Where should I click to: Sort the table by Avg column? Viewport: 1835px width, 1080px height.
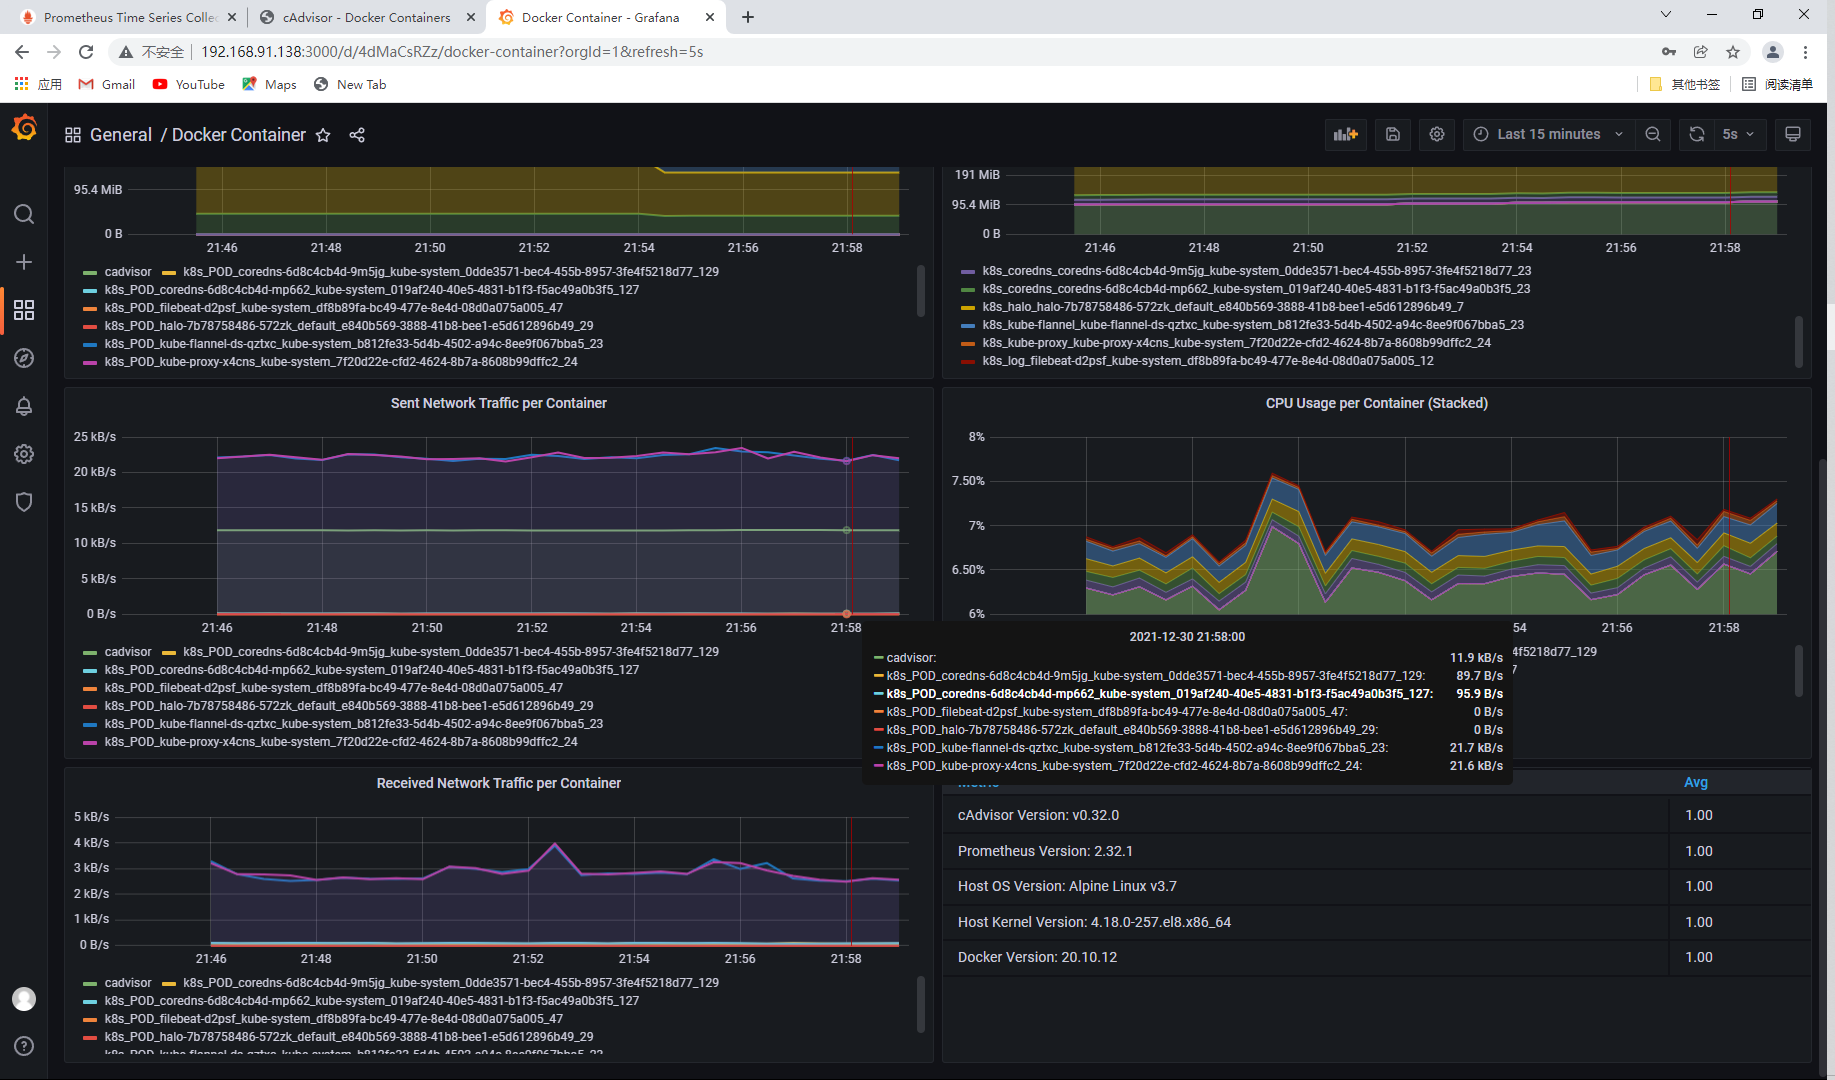point(1696,782)
